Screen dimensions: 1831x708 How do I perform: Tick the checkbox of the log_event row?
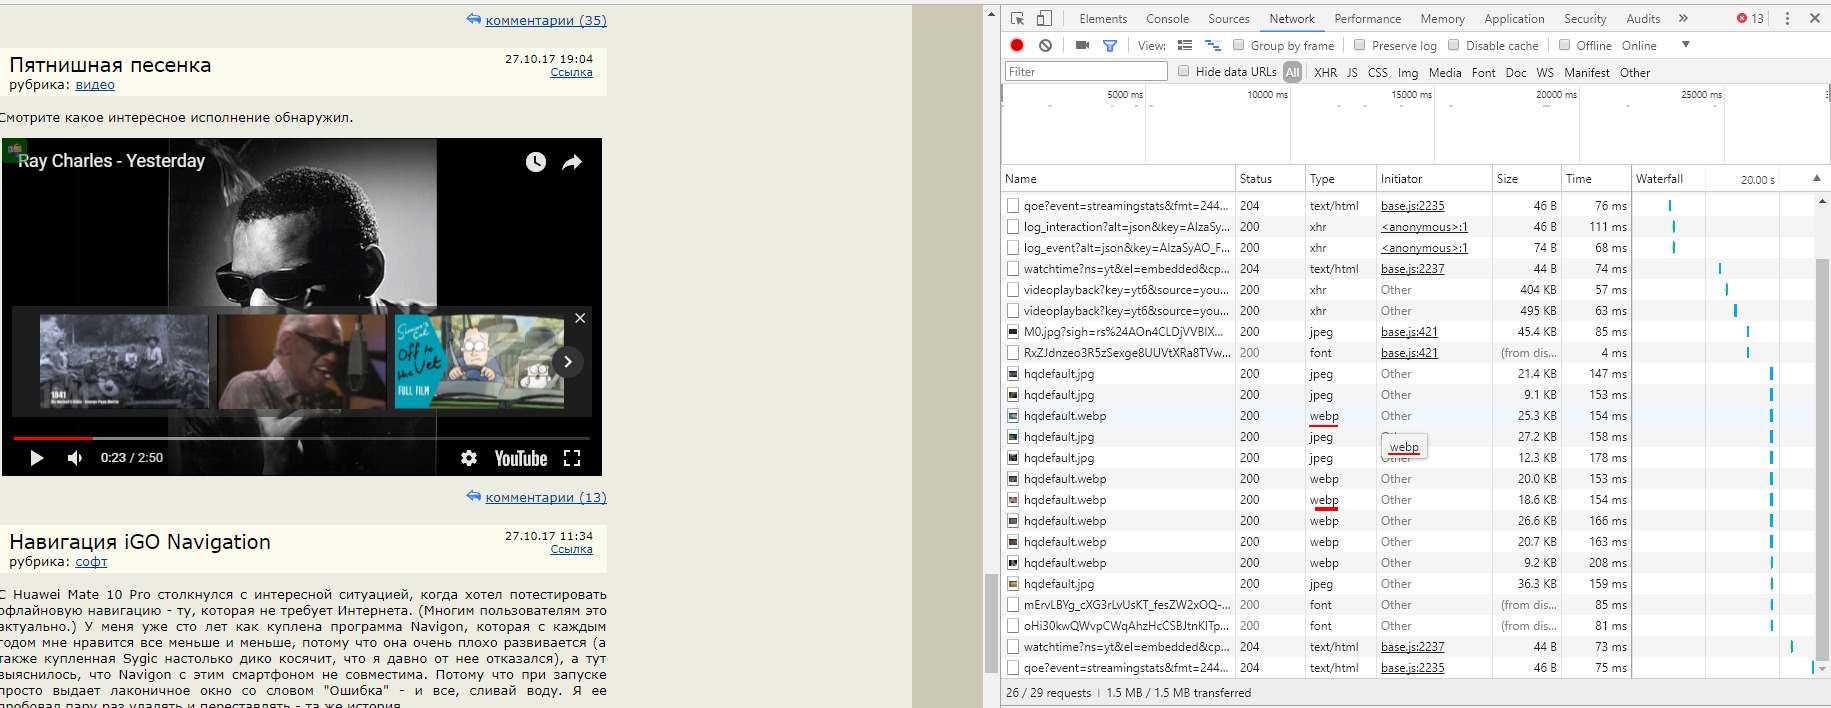(1013, 247)
